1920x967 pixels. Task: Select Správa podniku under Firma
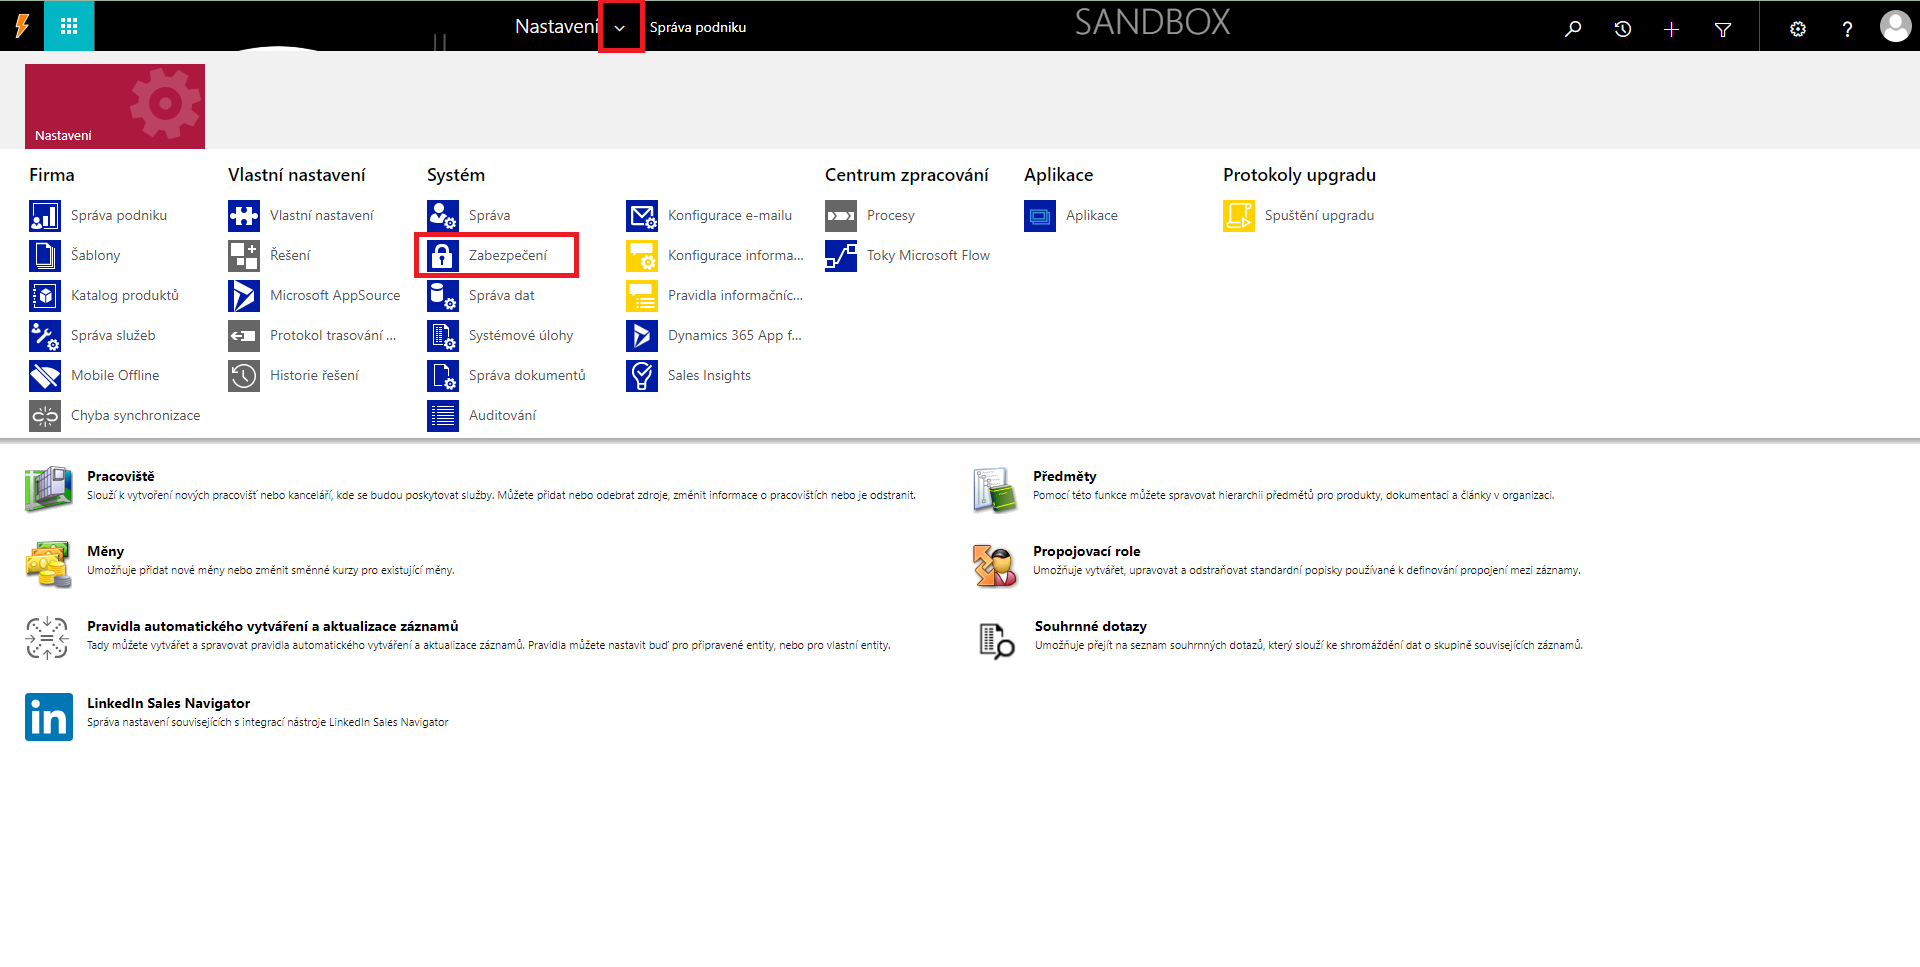pos(118,216)
